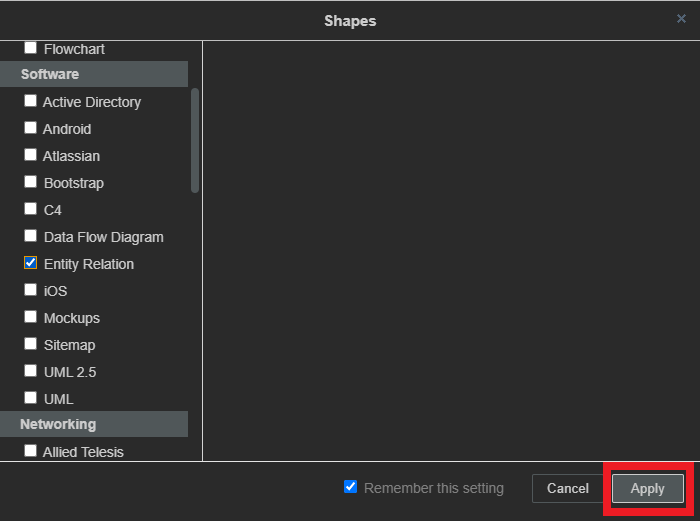Image resolution: width=700 pixels, height=521 pixels.
Task: Enable the Flowchart shape library checkbox
Action: pos(30,48)
